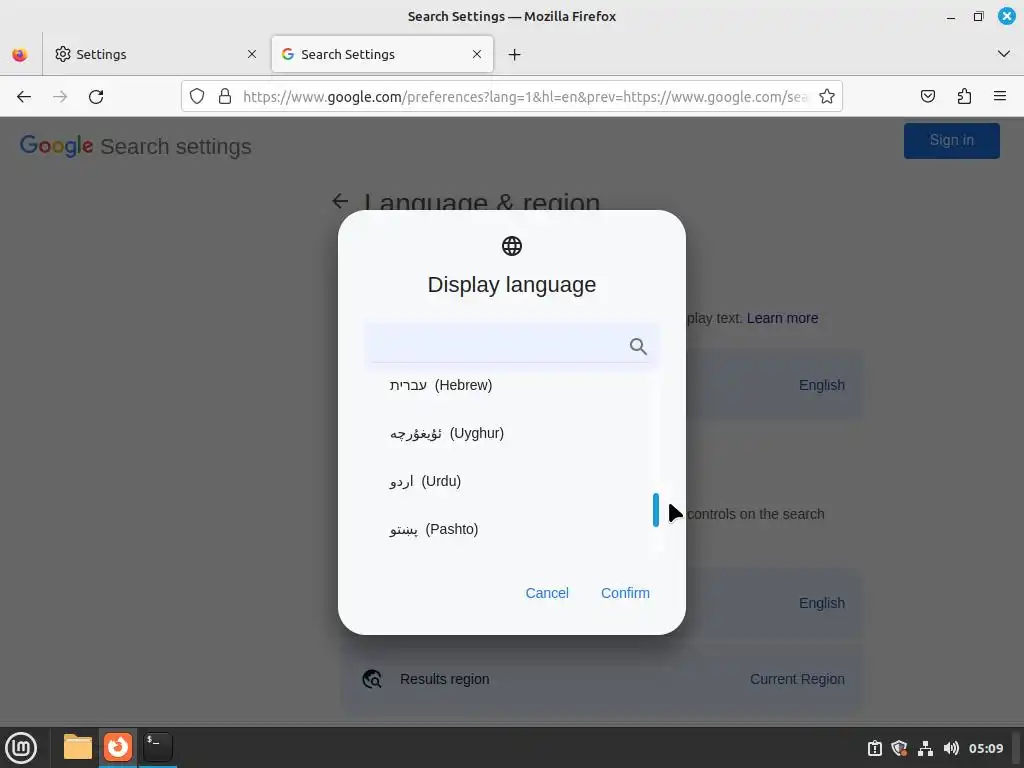Reload the current page
1024x768 pixels.
click(96, 97)
